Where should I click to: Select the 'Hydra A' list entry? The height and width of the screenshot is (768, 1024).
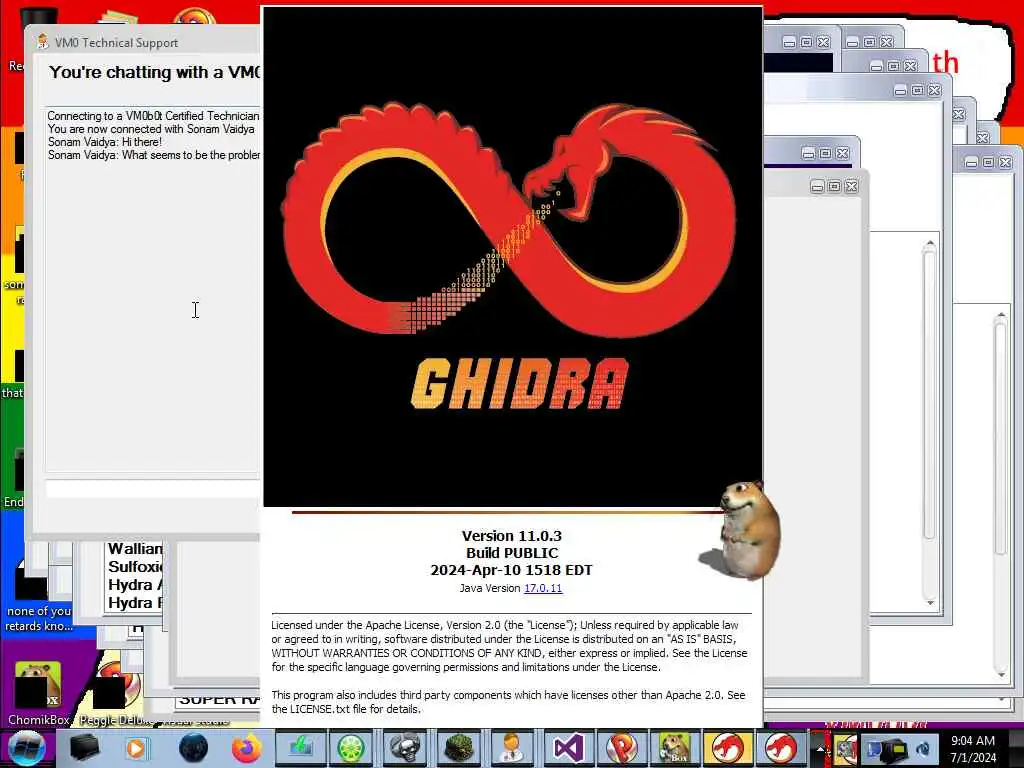point(135,584)
